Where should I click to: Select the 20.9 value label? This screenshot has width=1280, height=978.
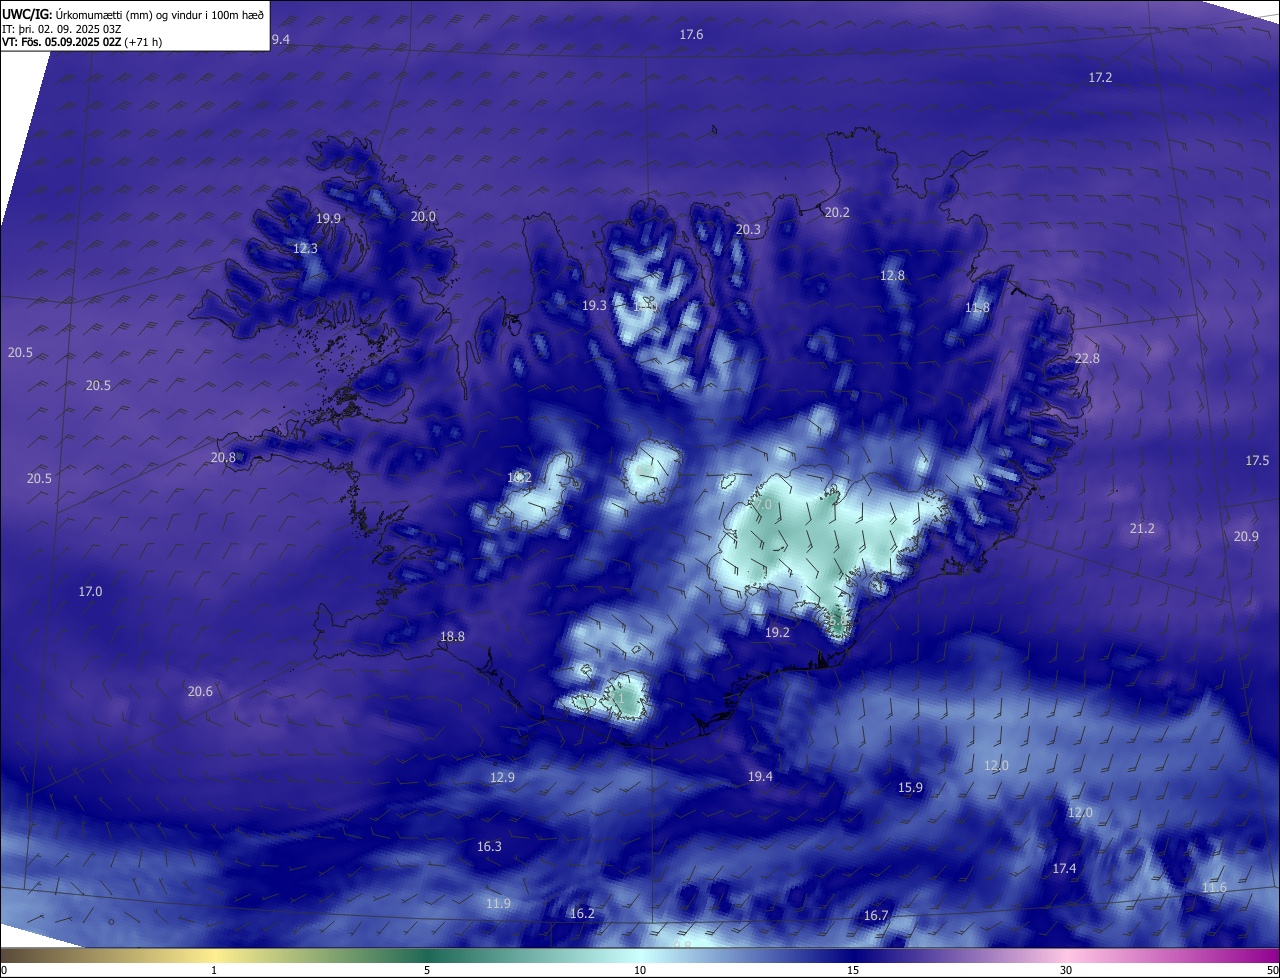point(1246,537)
